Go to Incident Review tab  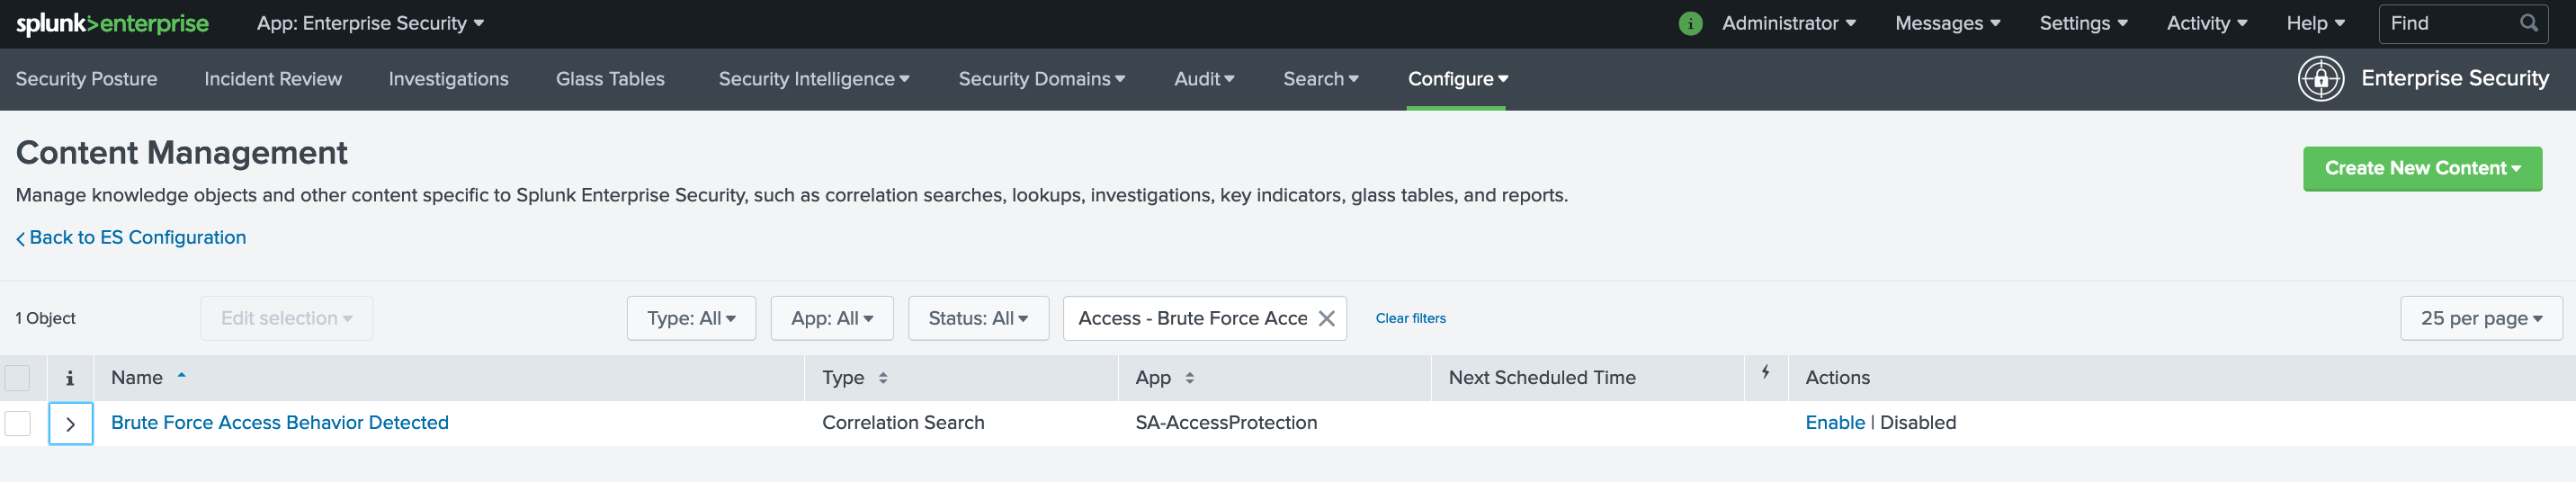[273, 79]
